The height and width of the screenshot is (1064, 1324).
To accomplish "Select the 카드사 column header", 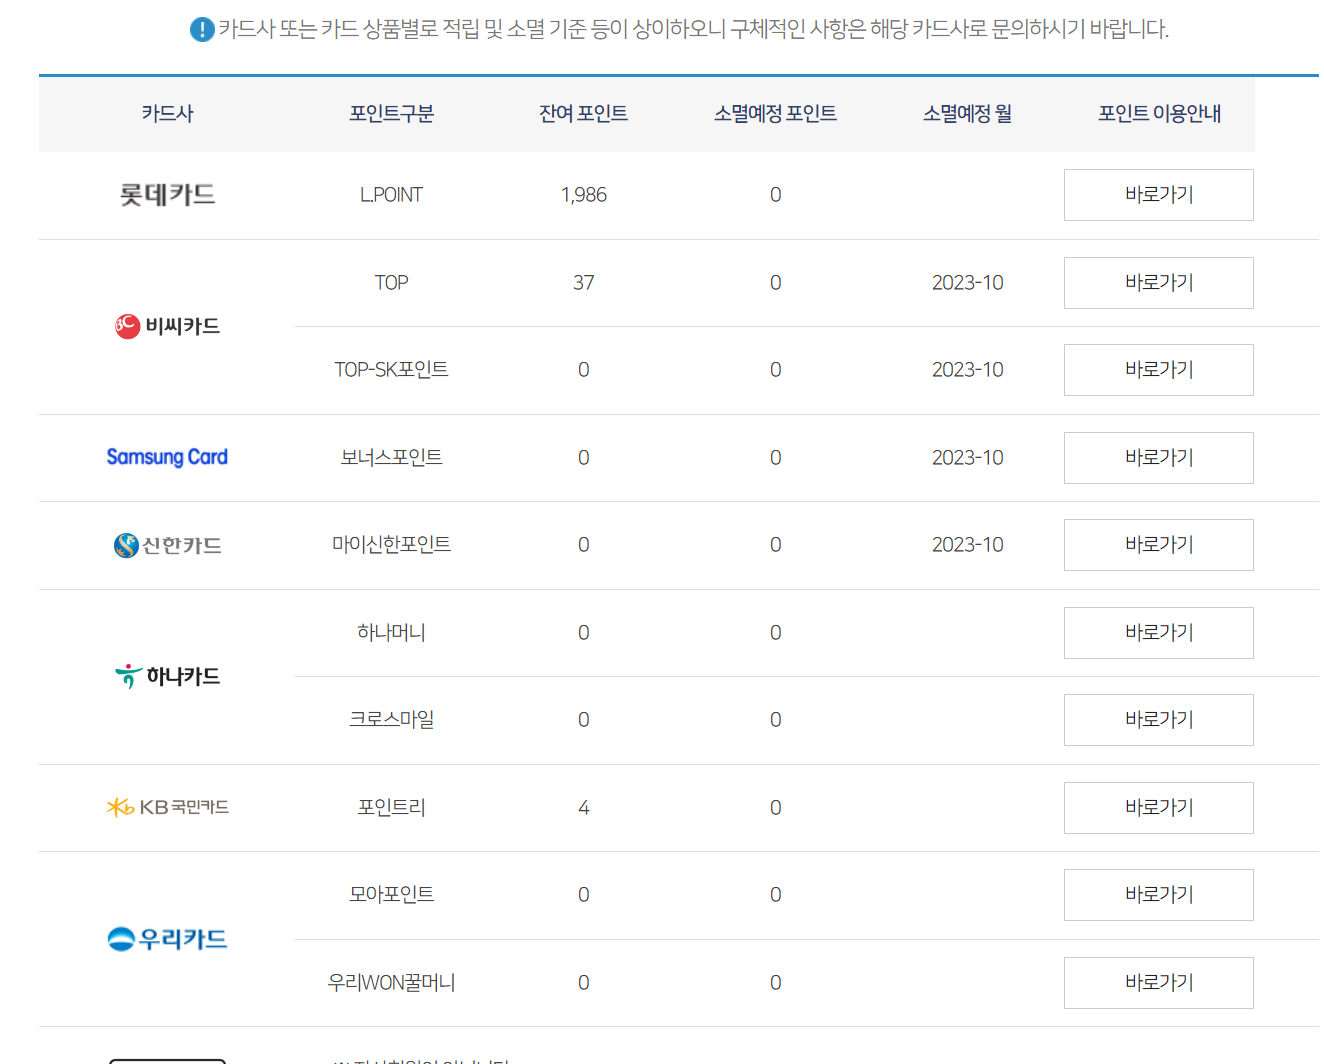I will point(167,114).
